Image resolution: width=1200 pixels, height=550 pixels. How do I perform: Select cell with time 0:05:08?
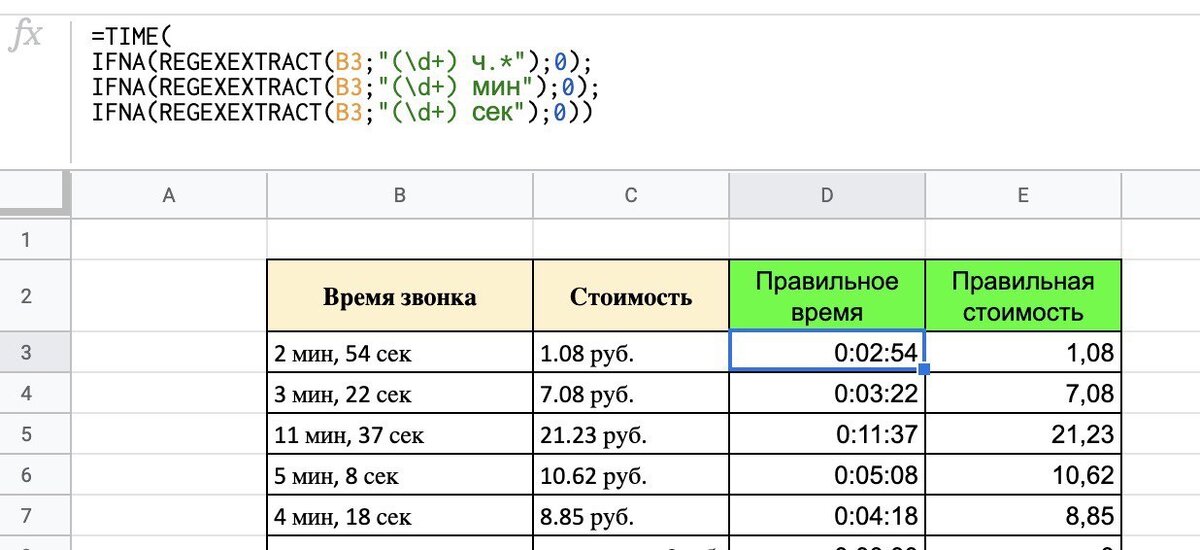pos(827,475)
